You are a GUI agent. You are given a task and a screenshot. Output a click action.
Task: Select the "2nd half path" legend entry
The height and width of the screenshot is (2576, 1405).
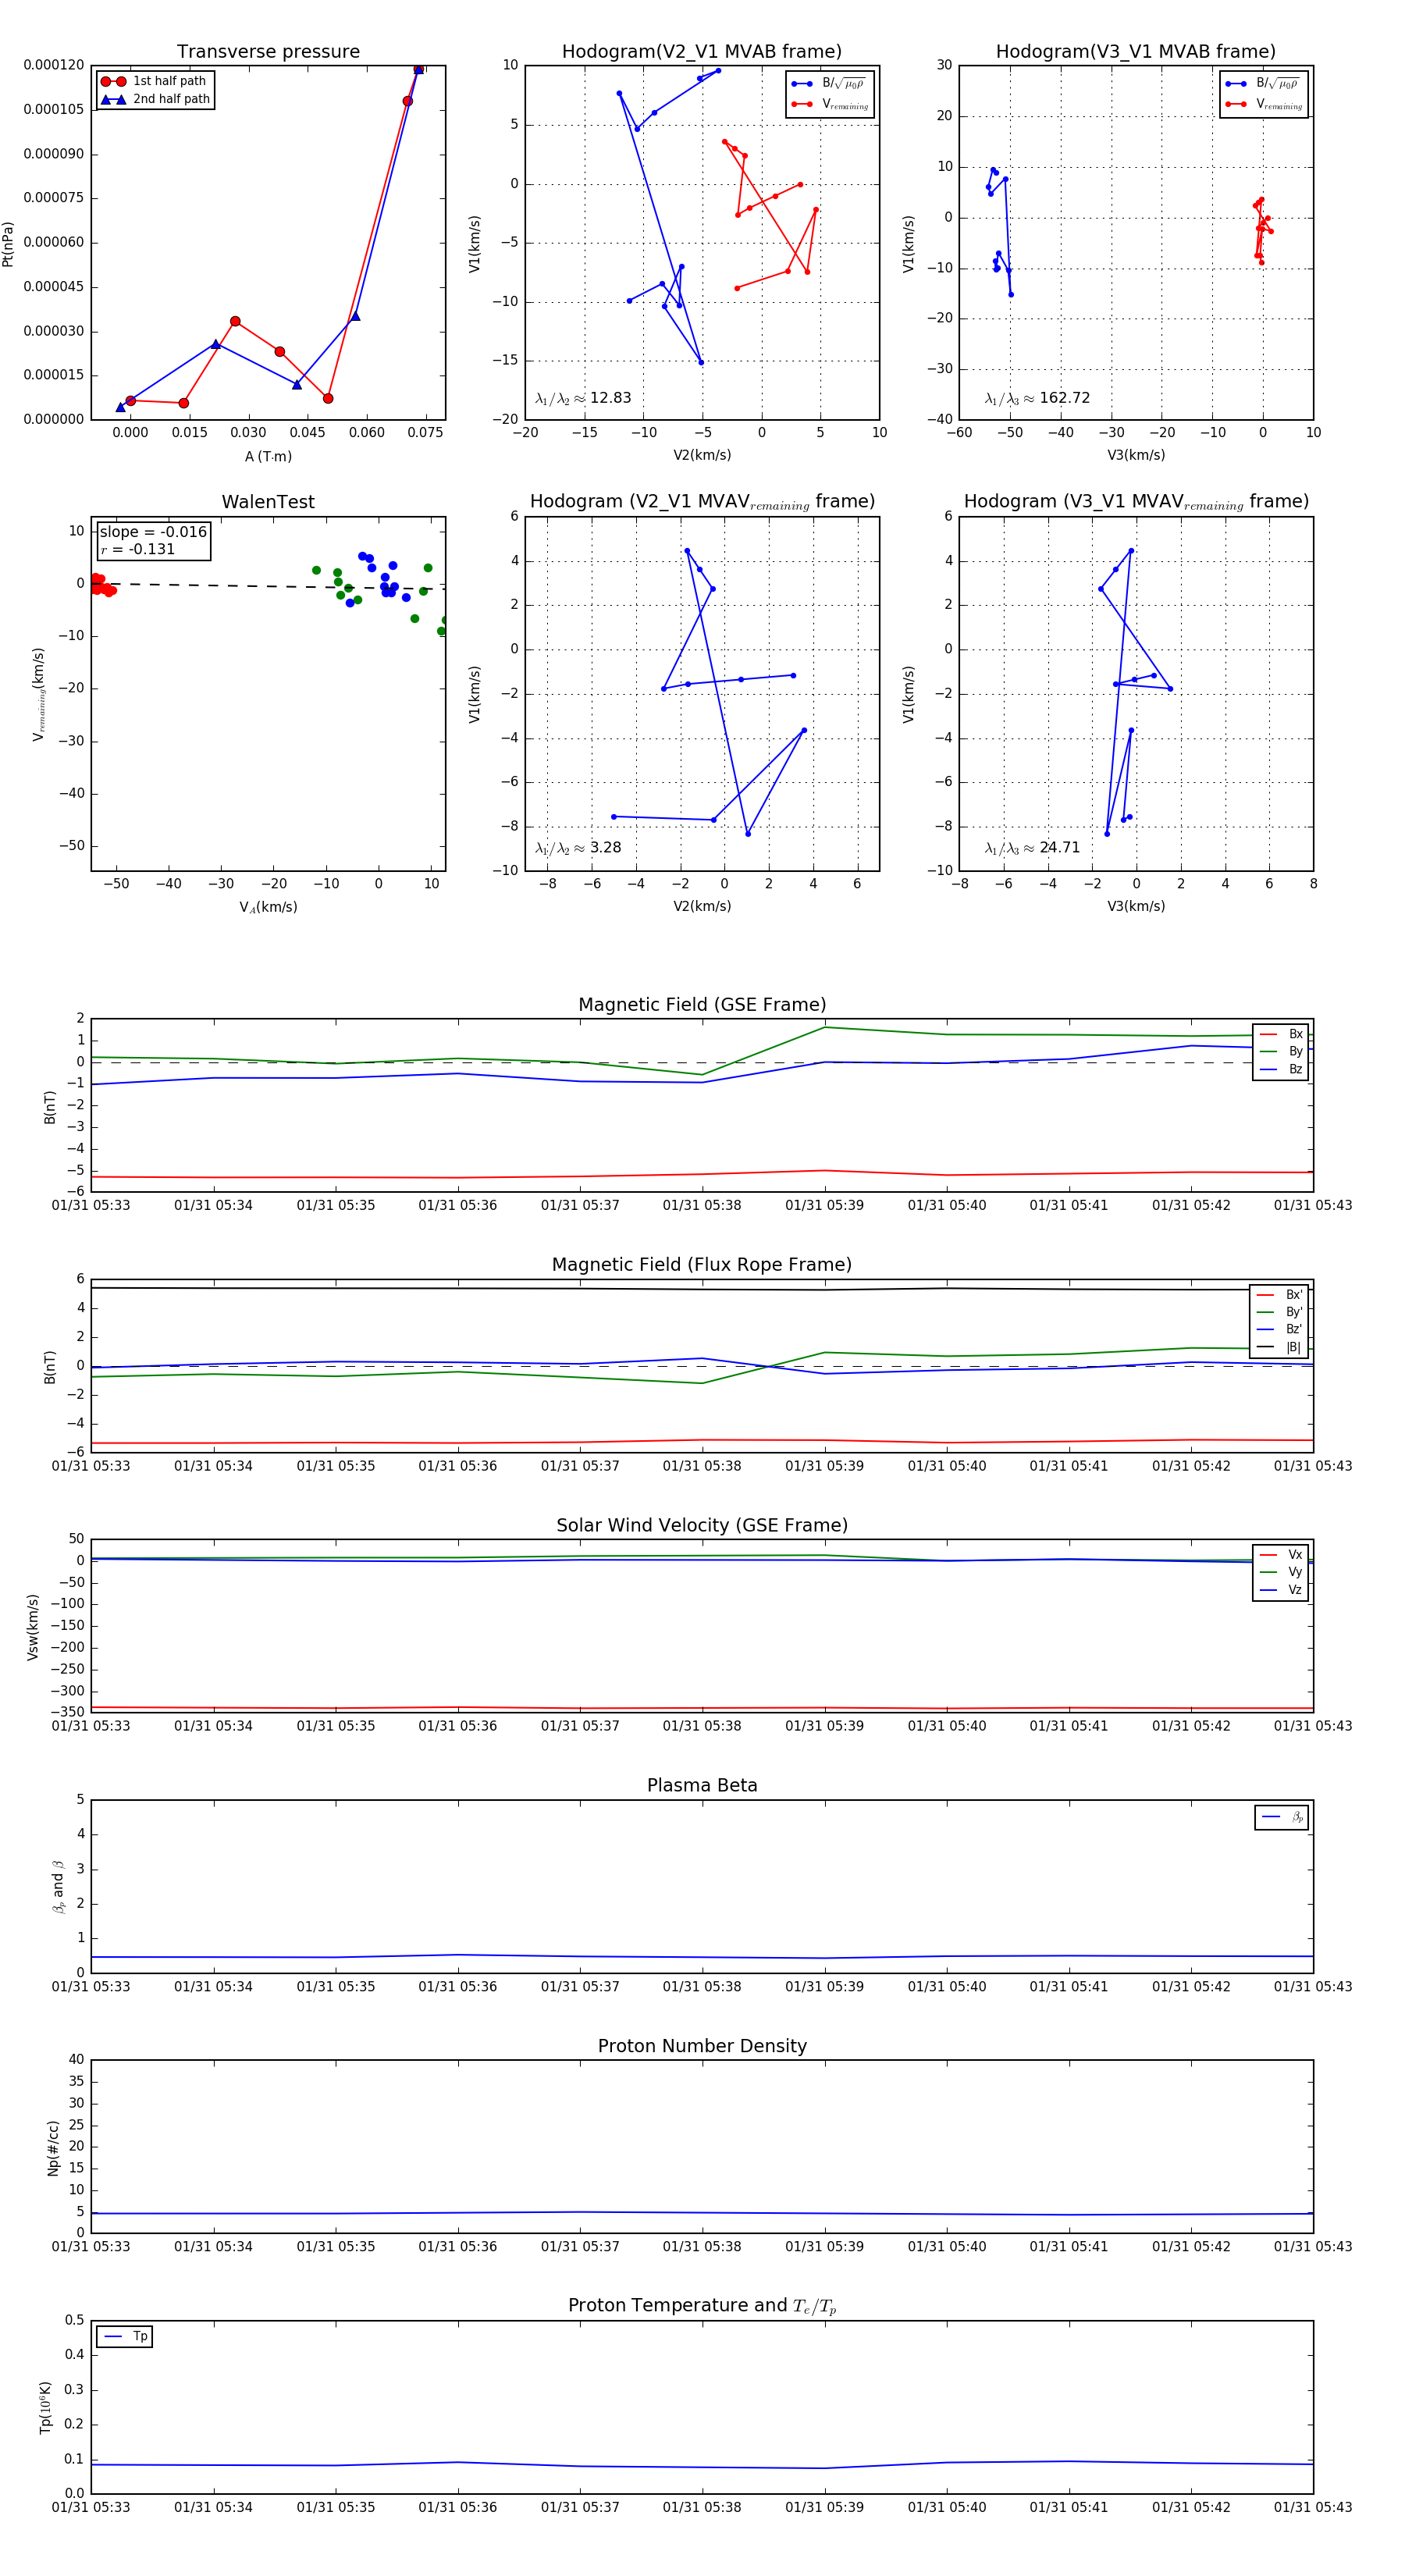point(157,99)
